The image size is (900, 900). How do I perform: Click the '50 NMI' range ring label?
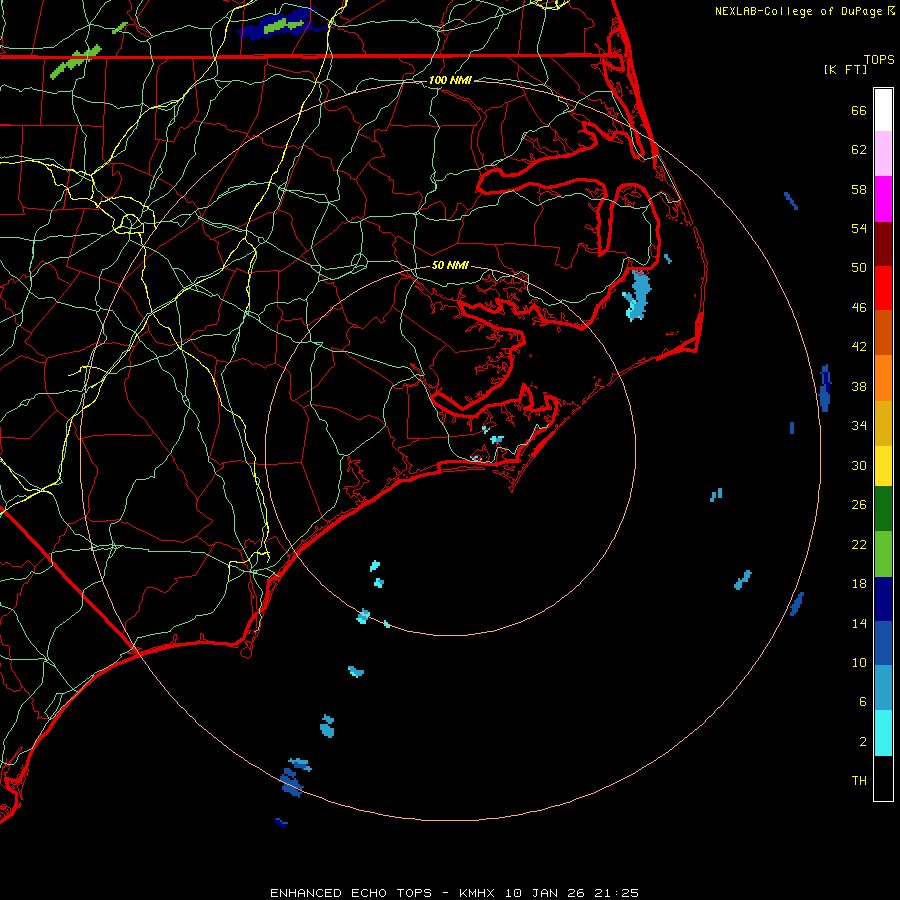(450, 265)
